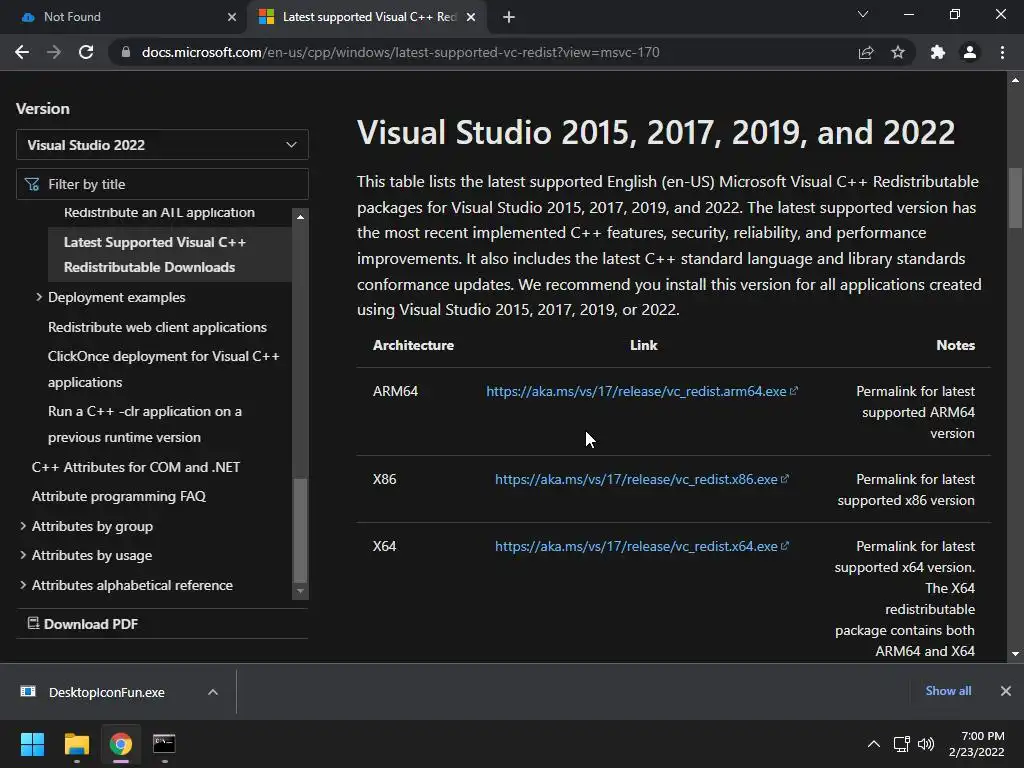Click the vc_redist.x64.exe download link
Image resolution: width=1024 pixels, height=768 pixels.
pos(636,546)
